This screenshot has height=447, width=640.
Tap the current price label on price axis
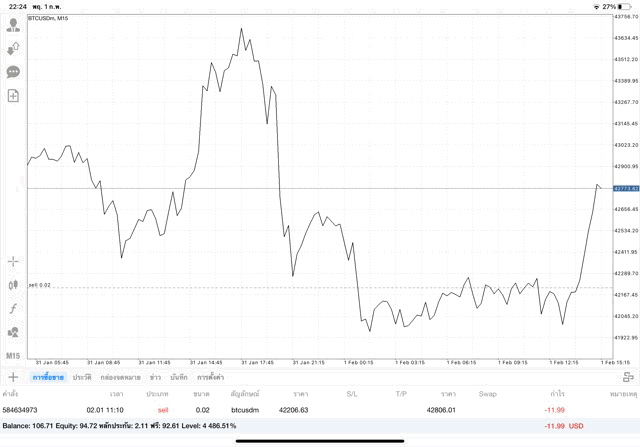tap(625, 188)
